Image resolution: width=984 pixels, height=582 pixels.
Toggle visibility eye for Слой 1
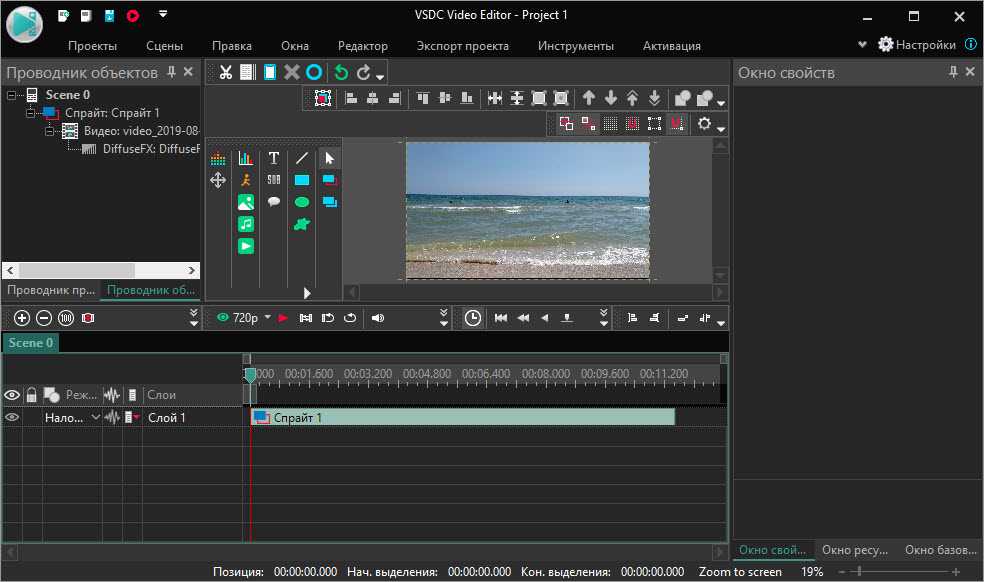pyautogui.click(x=12, y=417)
